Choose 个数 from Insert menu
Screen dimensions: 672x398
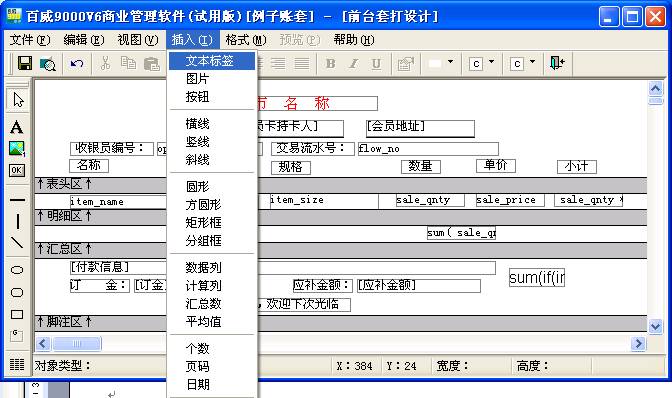pyautogui.click(x=212, y=349)
